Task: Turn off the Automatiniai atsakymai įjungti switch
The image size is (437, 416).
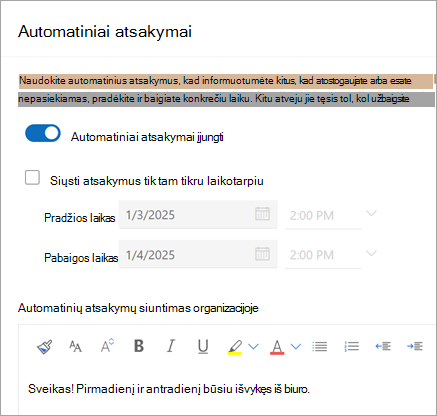Action: [43, 133]
